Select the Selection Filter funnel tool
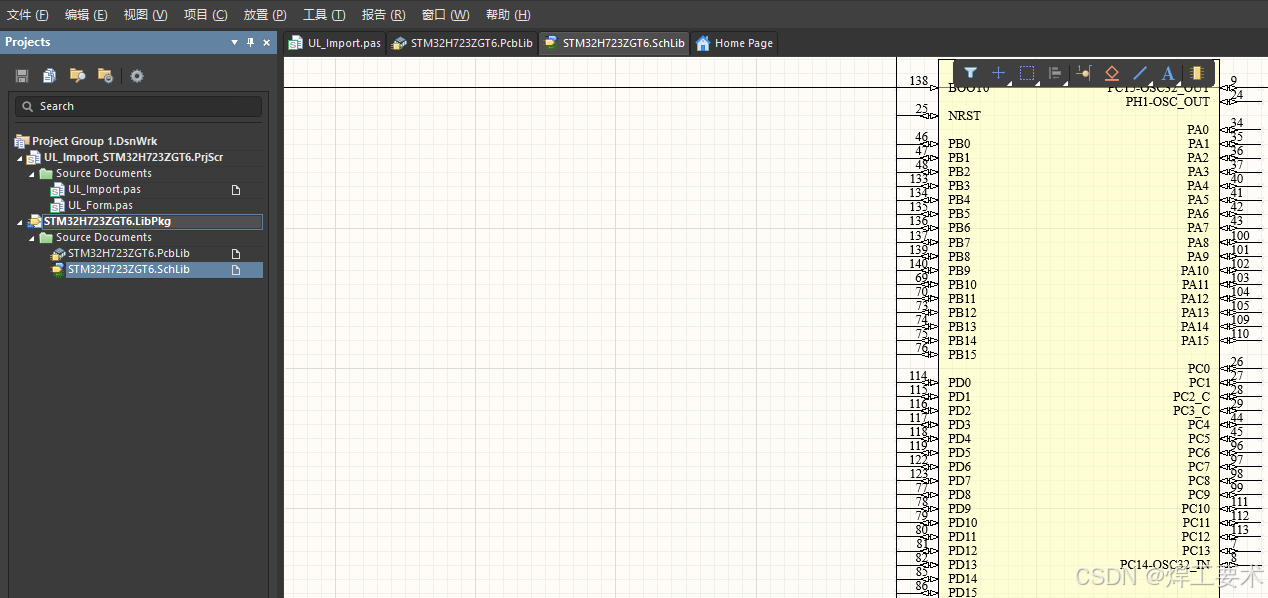 970,73
